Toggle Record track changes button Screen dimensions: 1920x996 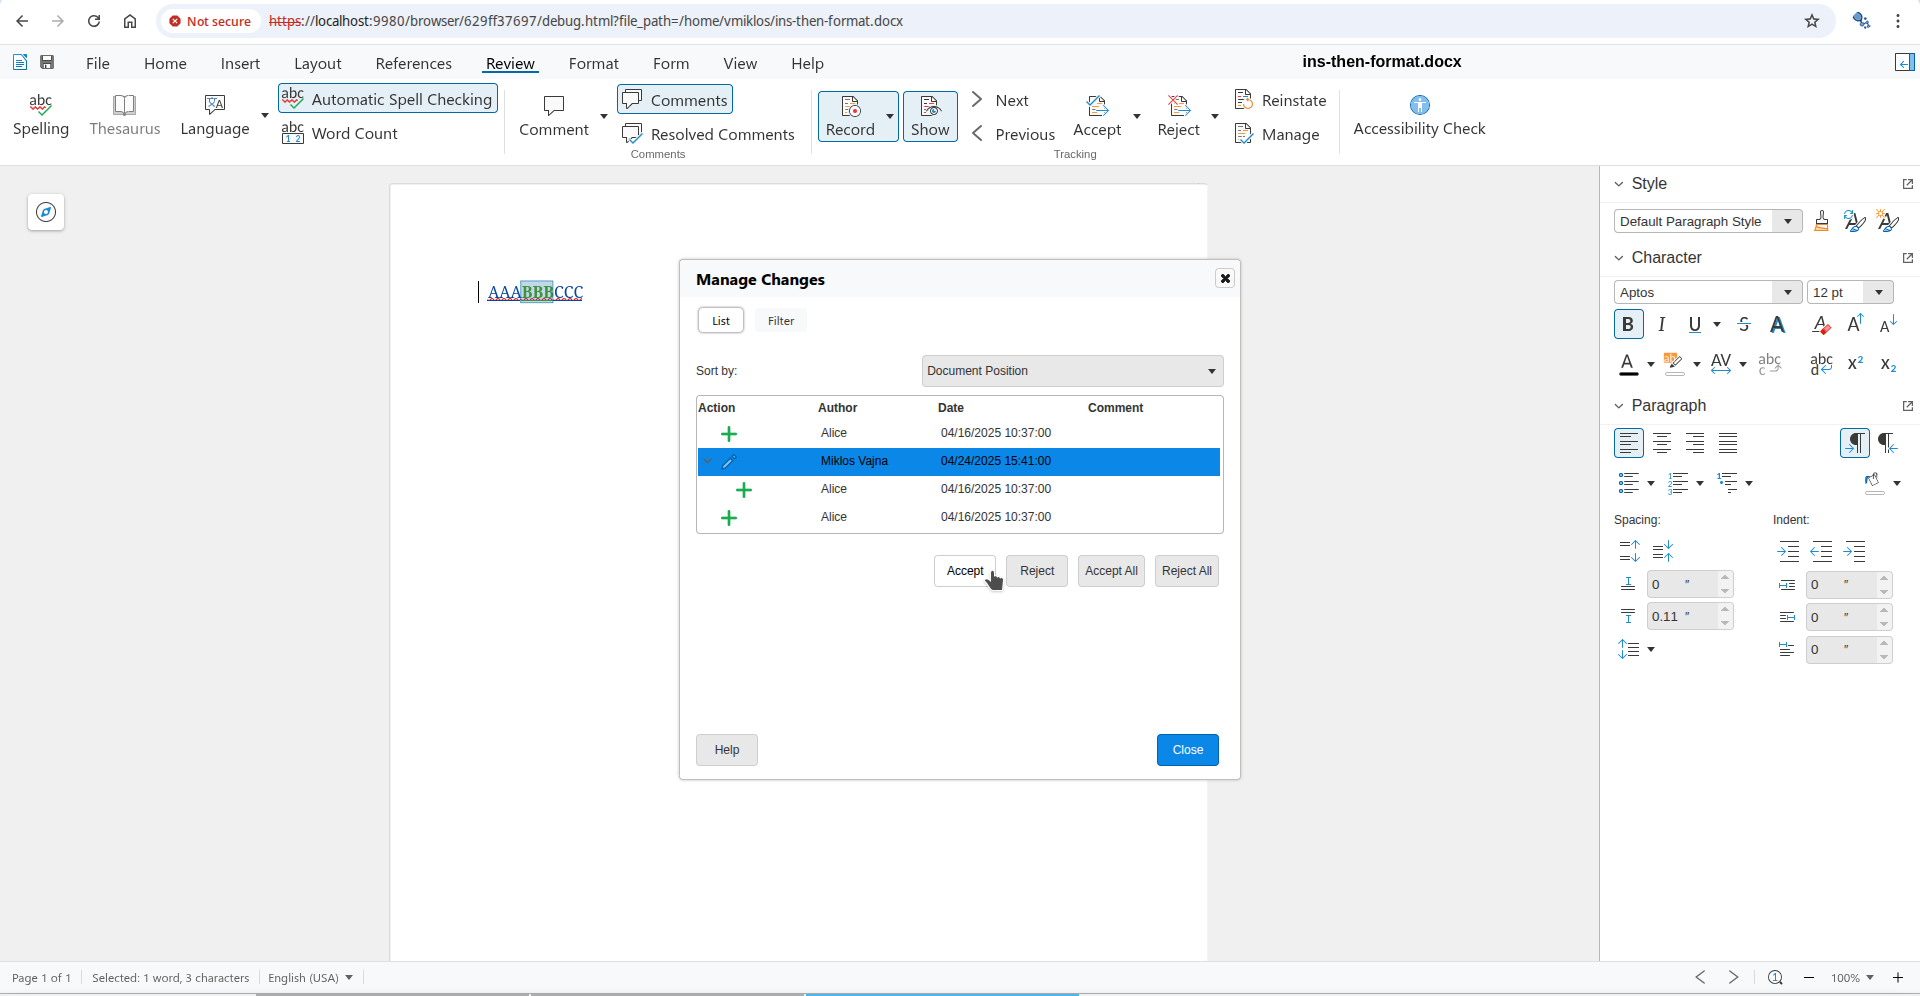point(850,116)
